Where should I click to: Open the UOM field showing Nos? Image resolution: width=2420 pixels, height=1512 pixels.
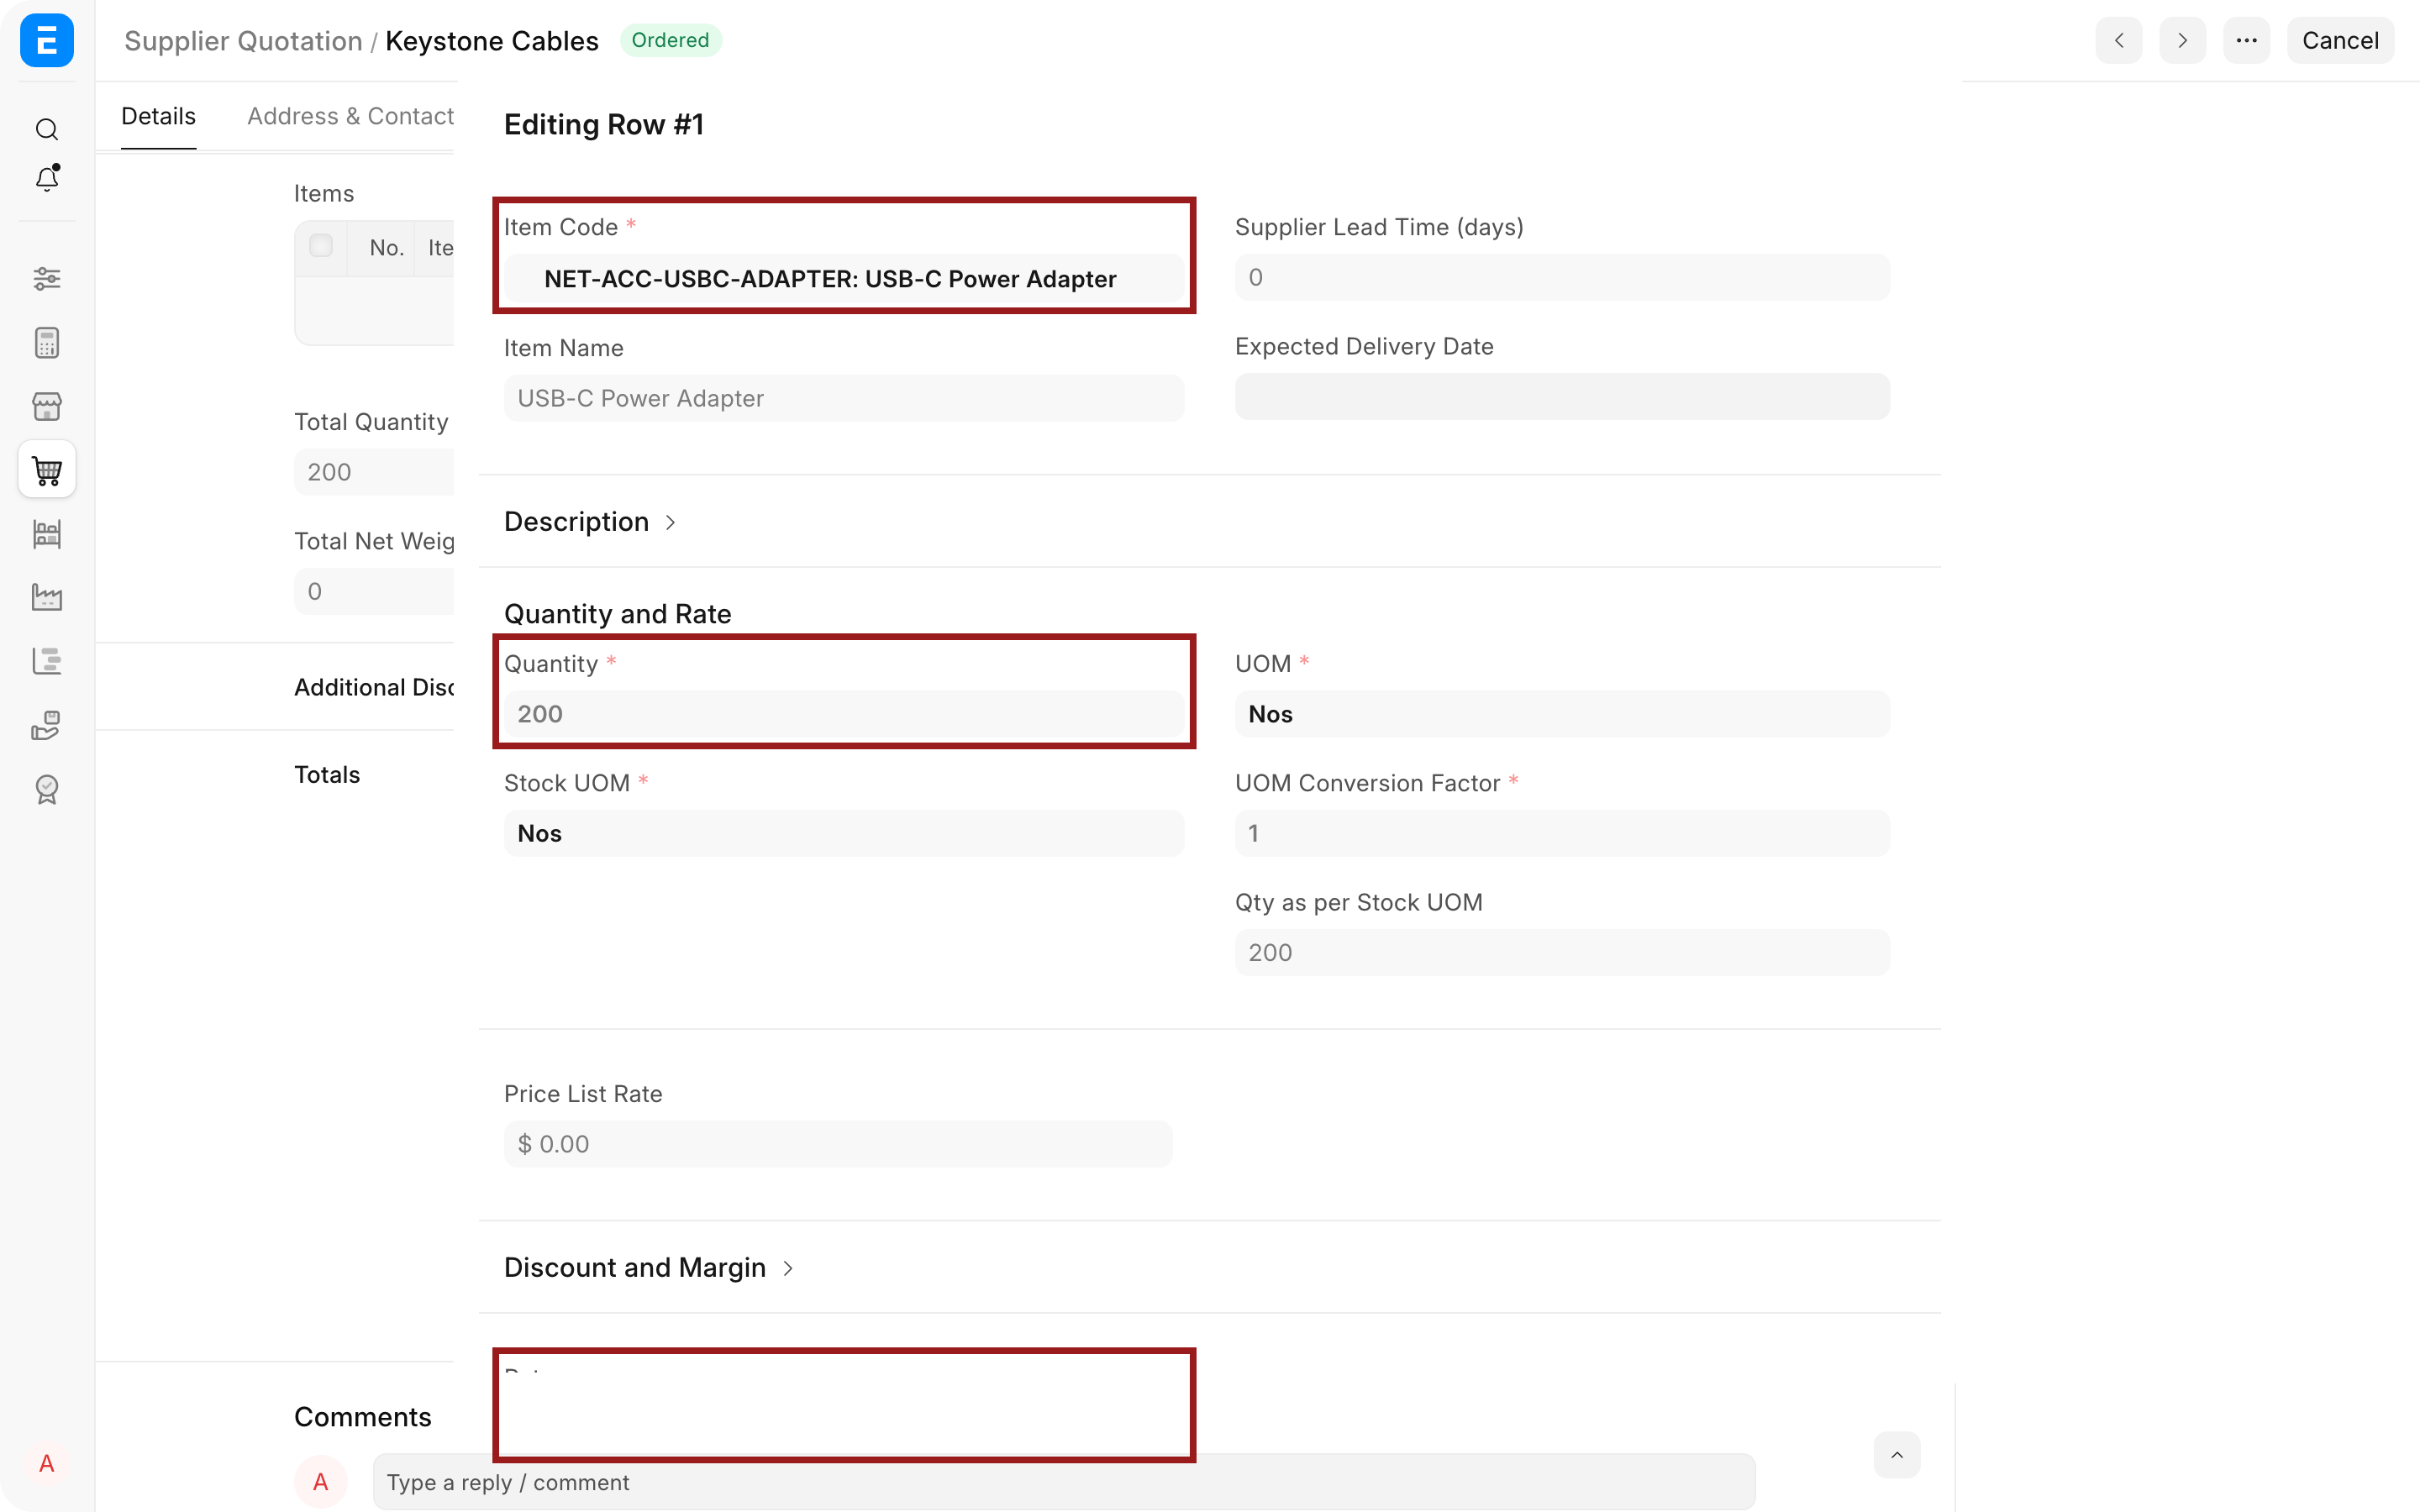click(1562, 714)
